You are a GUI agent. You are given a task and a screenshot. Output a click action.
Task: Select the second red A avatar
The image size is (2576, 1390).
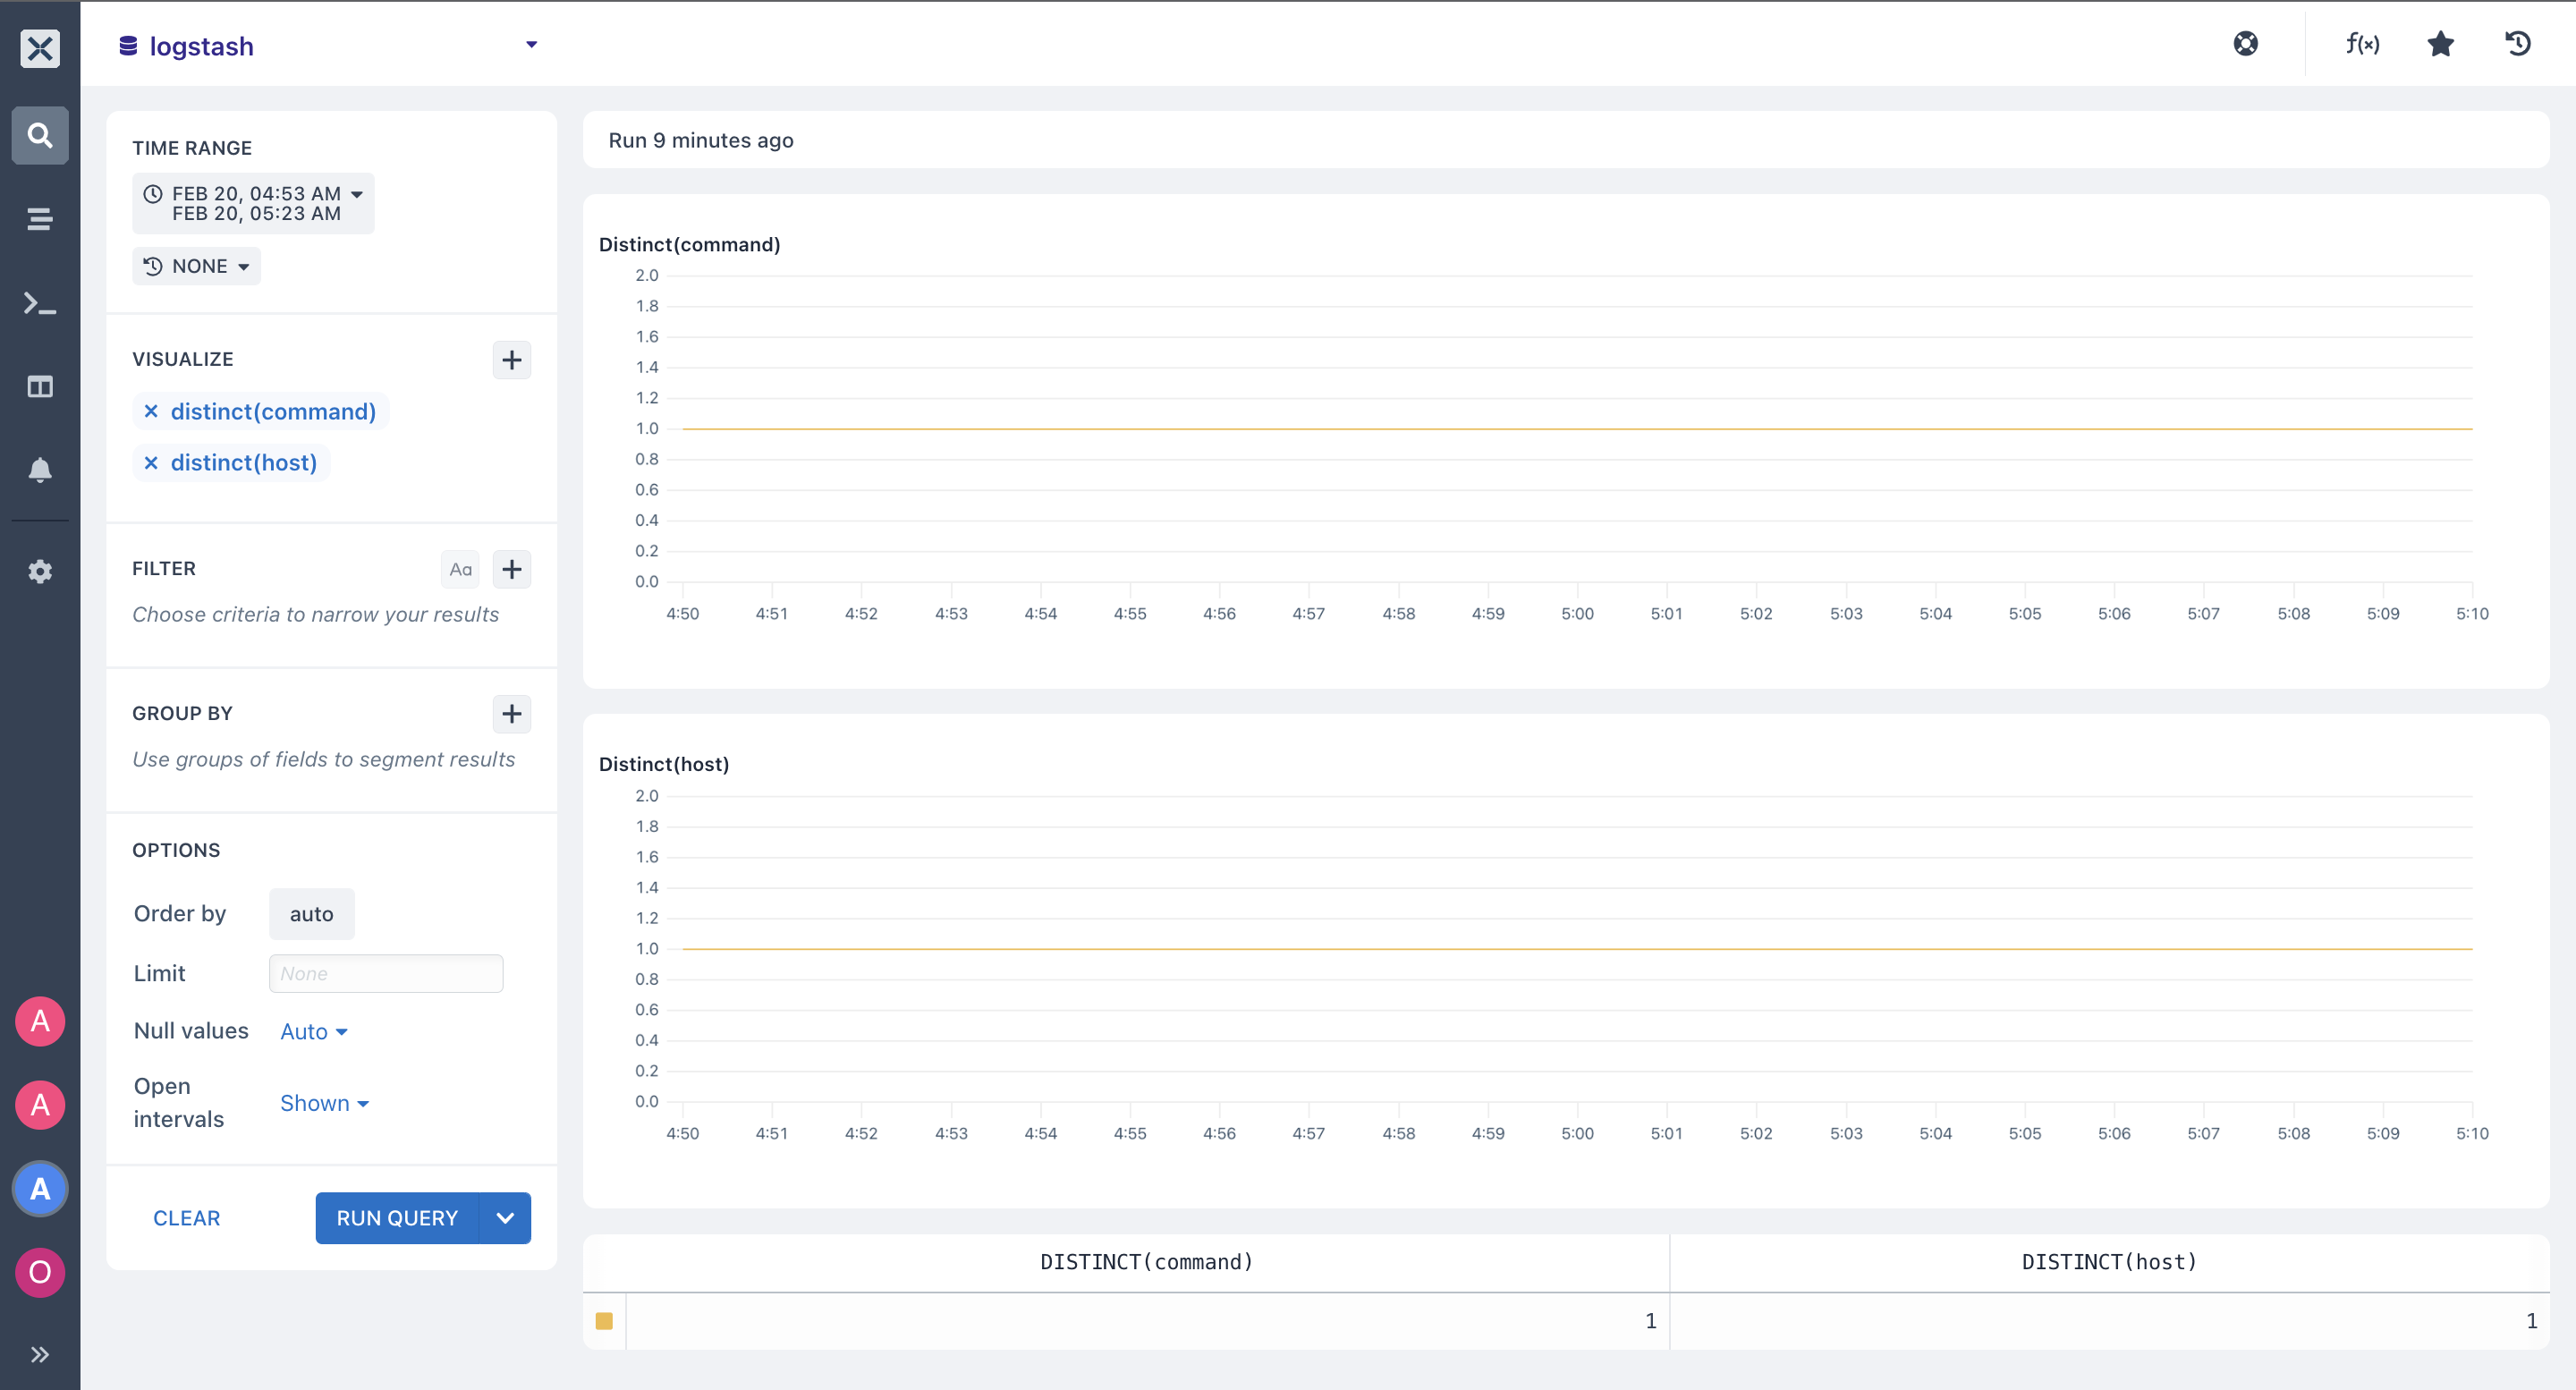40,1105
